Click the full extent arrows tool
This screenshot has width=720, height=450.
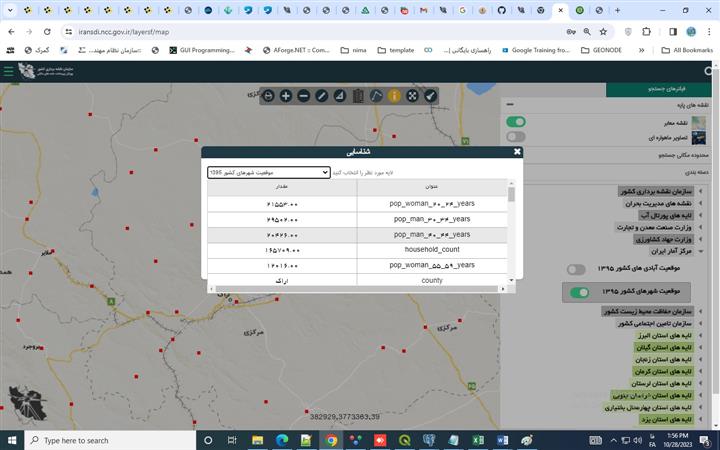(x=412, y=96)
